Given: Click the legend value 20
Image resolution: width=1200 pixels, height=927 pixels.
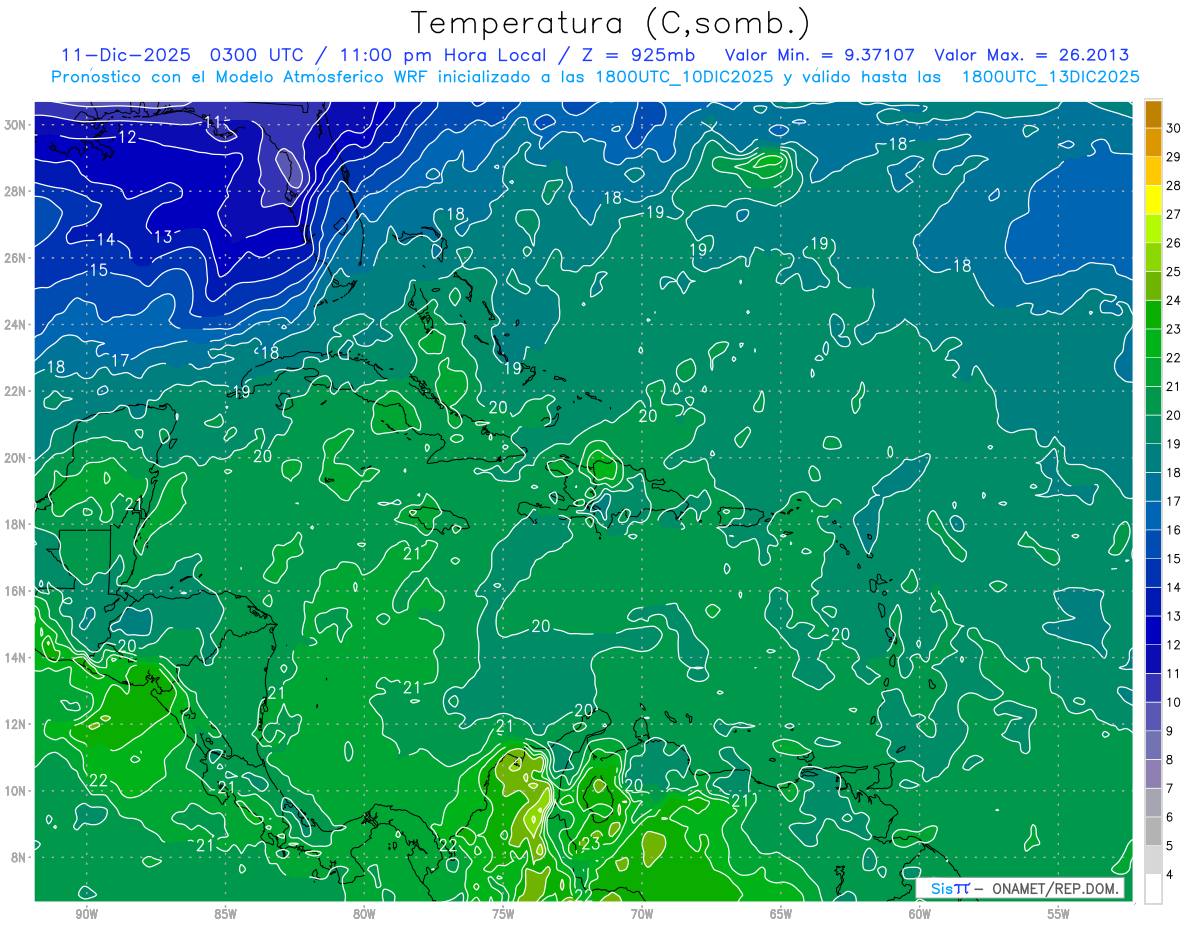Looking at the screenshot, I should click(1173, 415).
